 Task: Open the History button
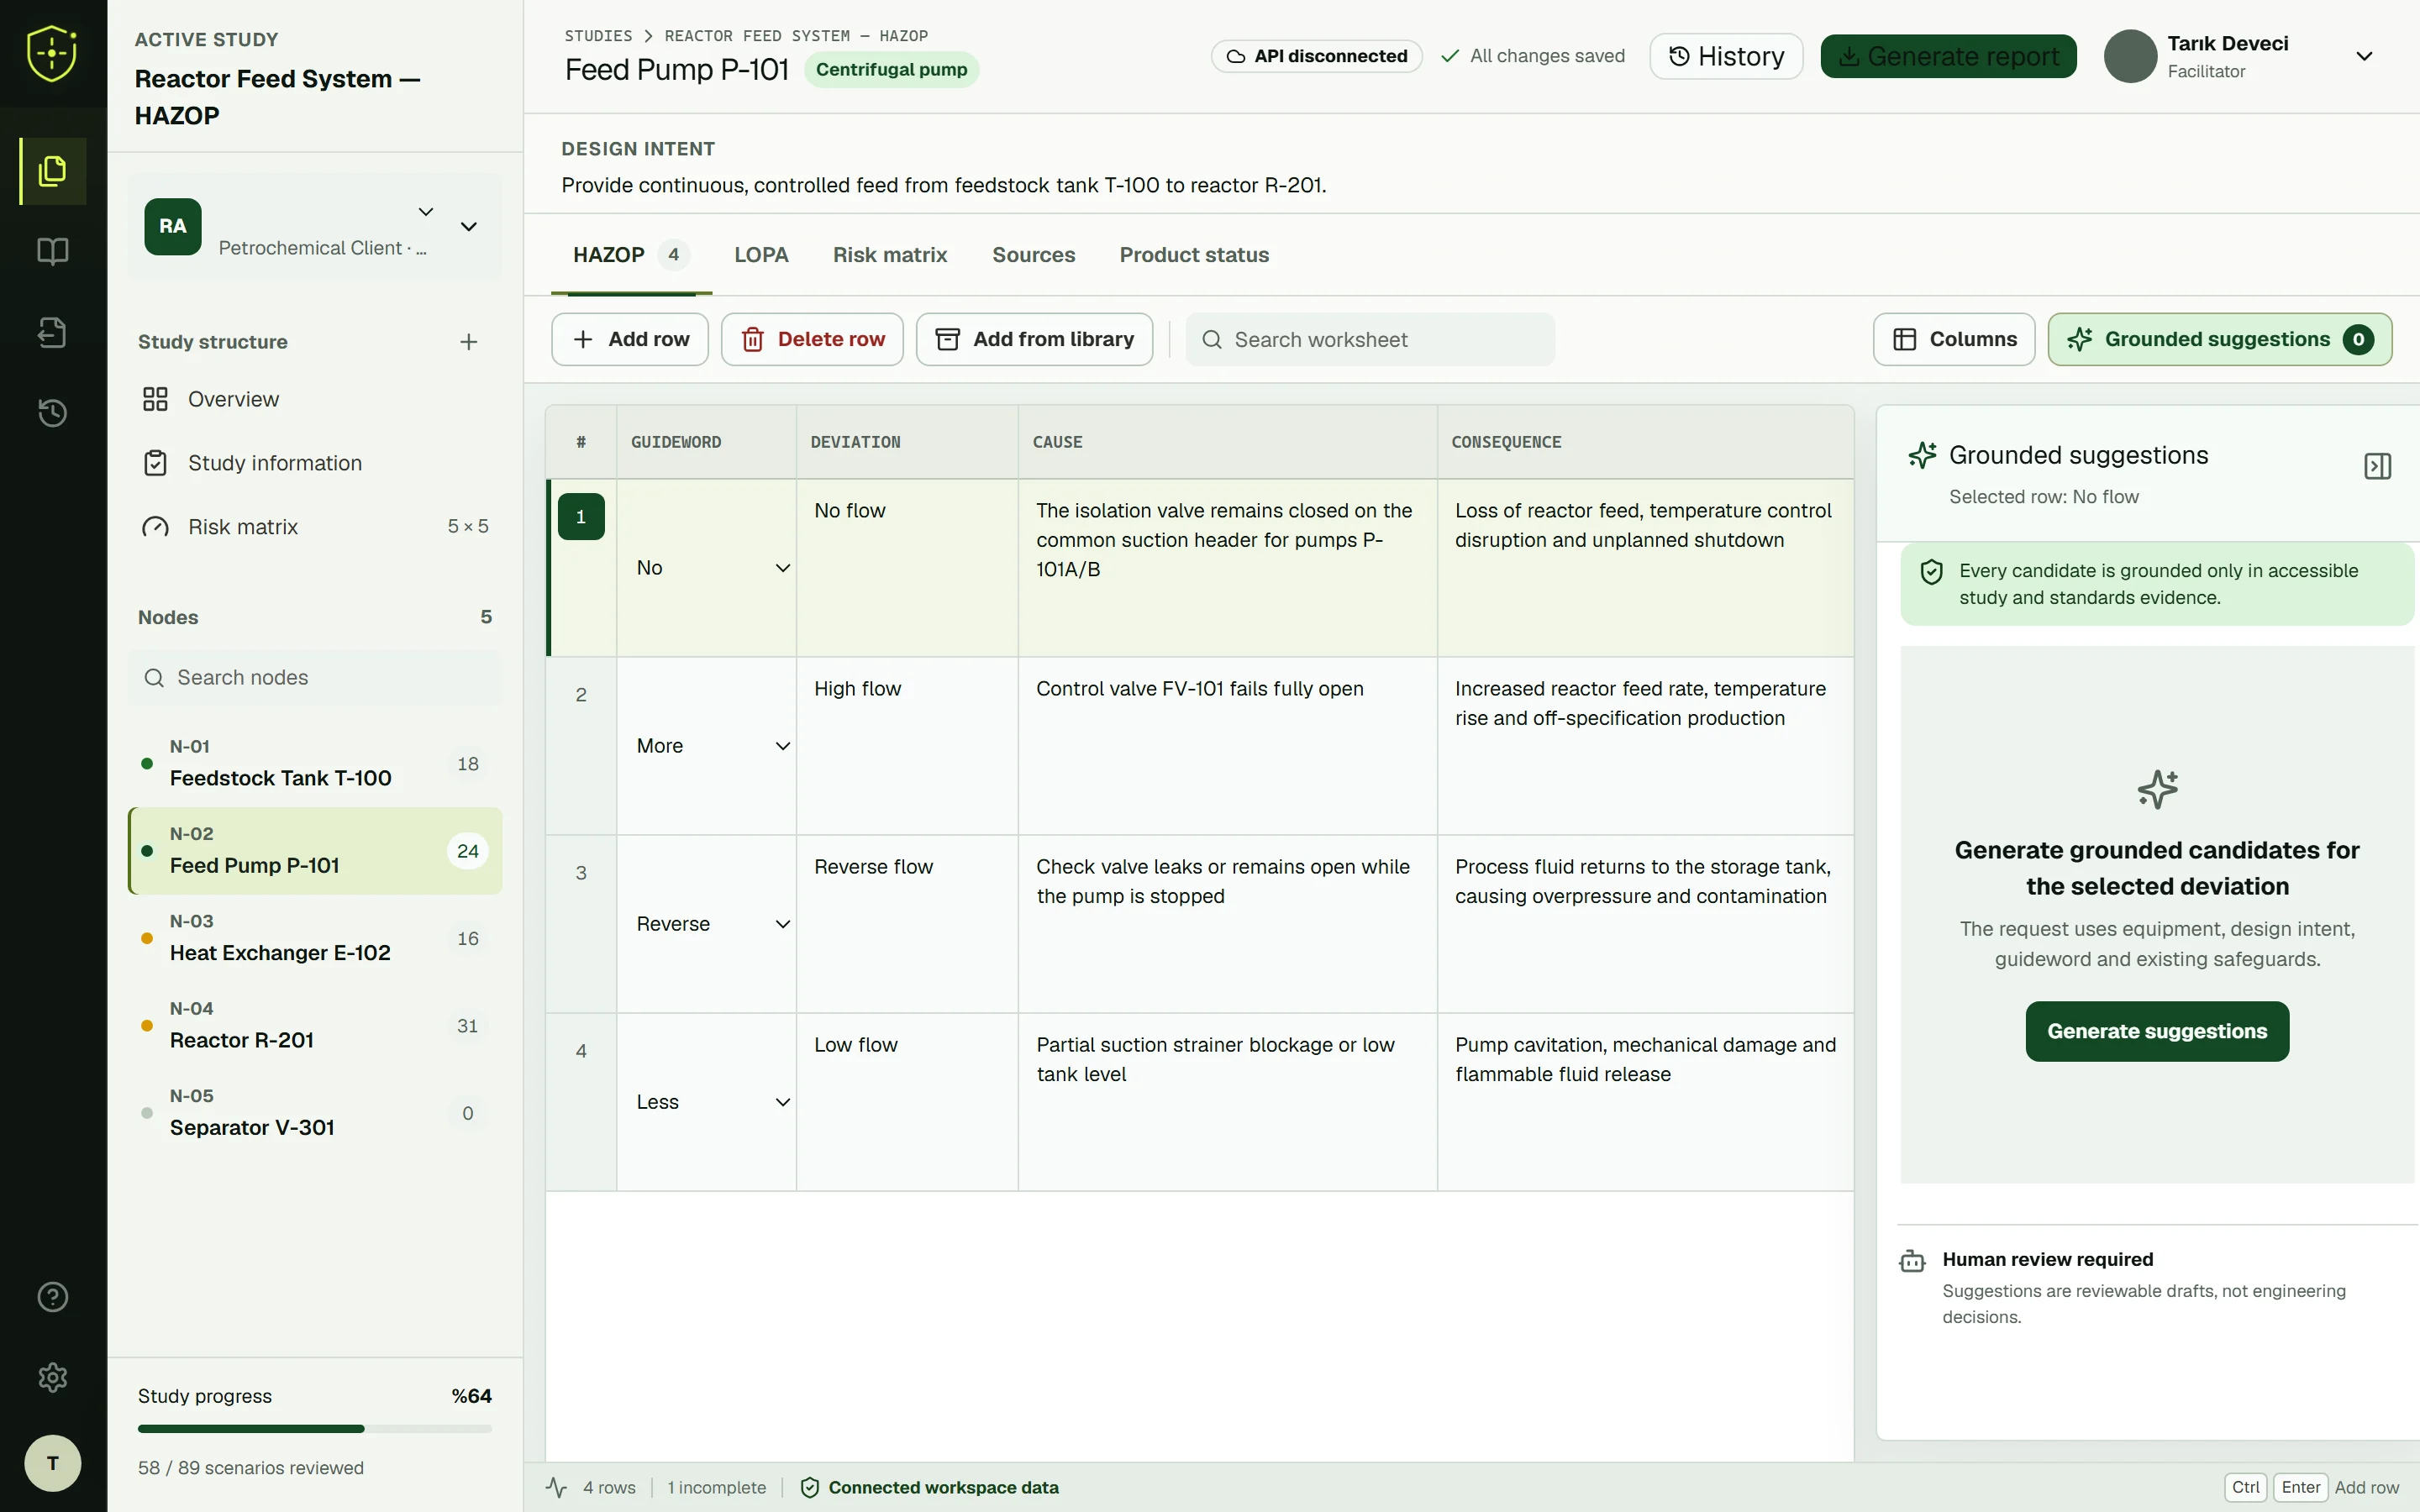coord(1726,56)
